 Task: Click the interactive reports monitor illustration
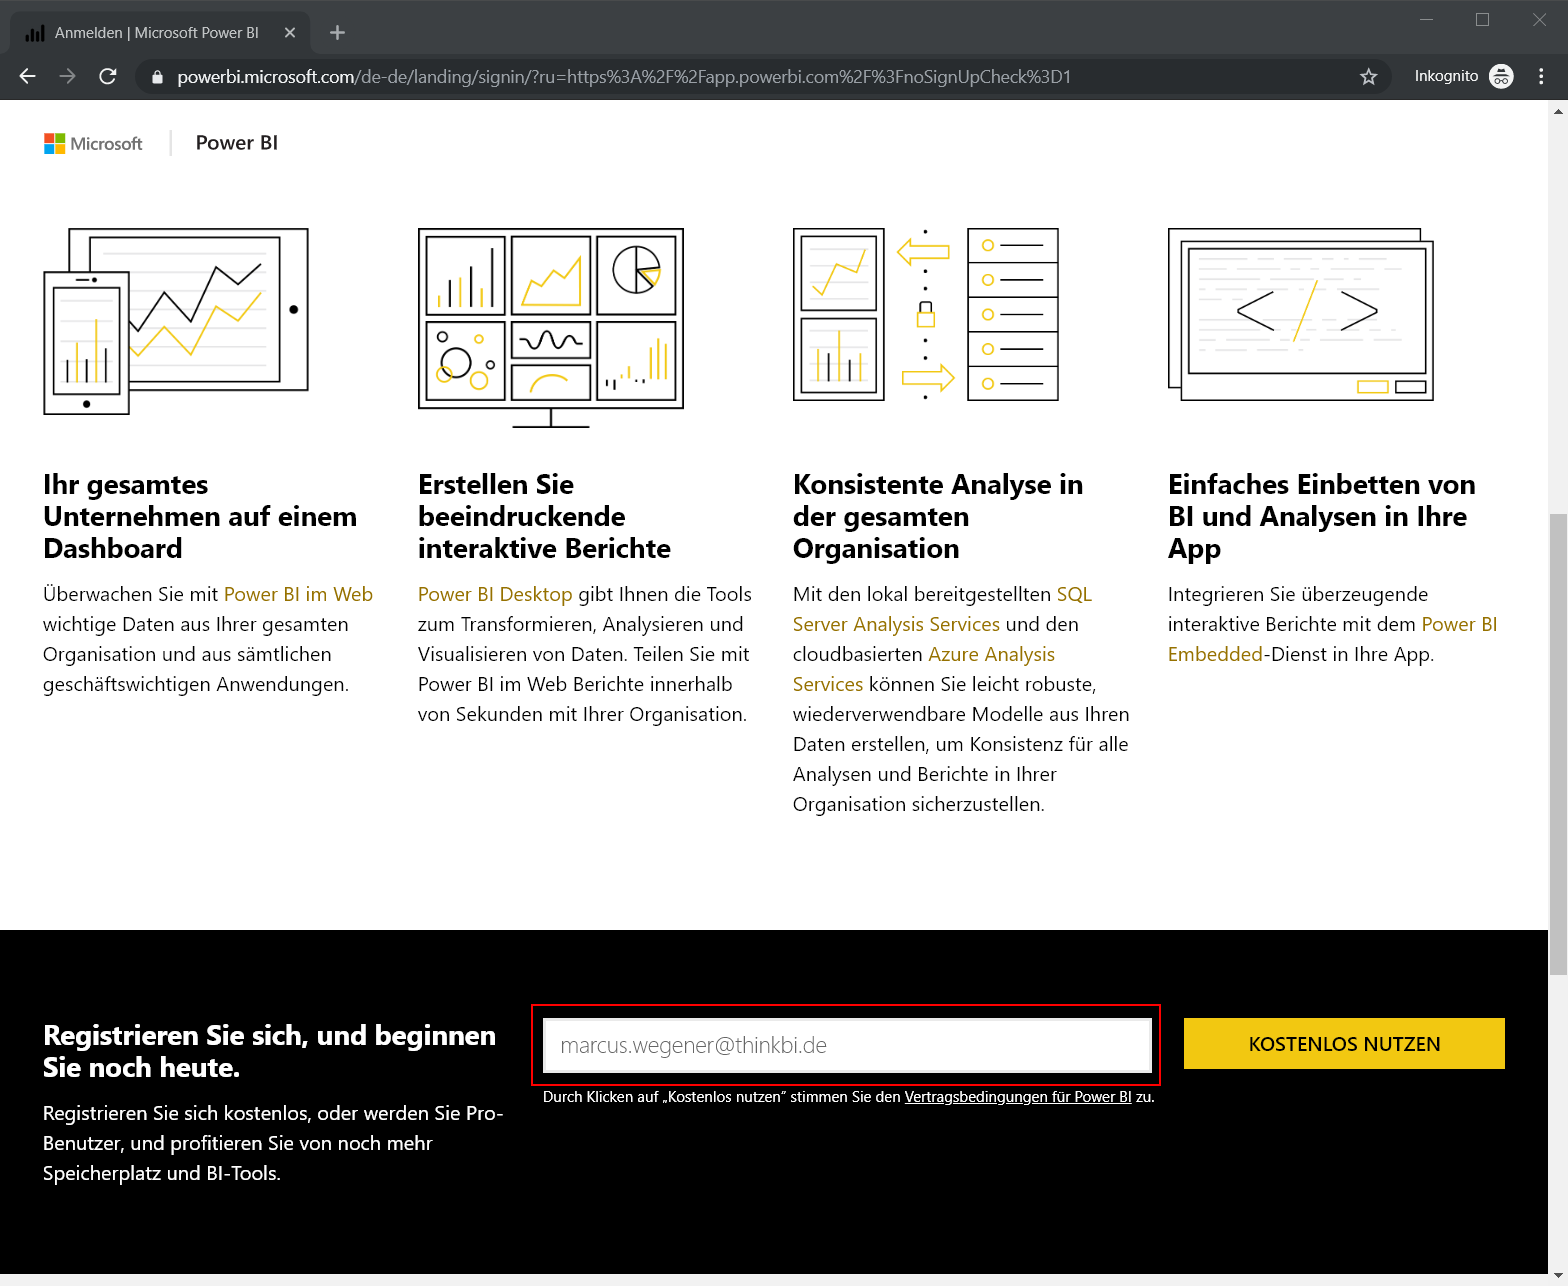[x=551, y=327]
